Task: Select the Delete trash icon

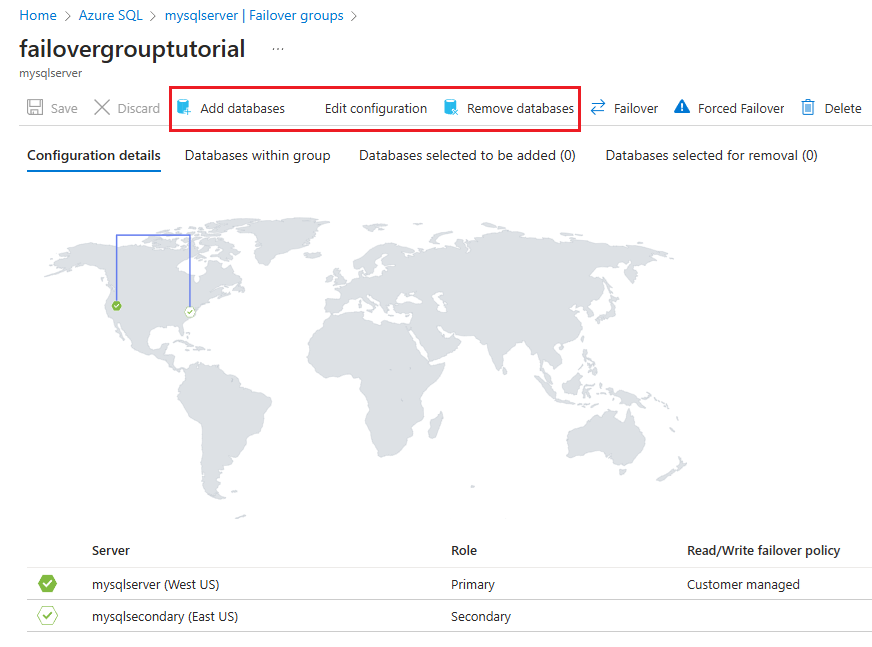Action: coord(810,107)
